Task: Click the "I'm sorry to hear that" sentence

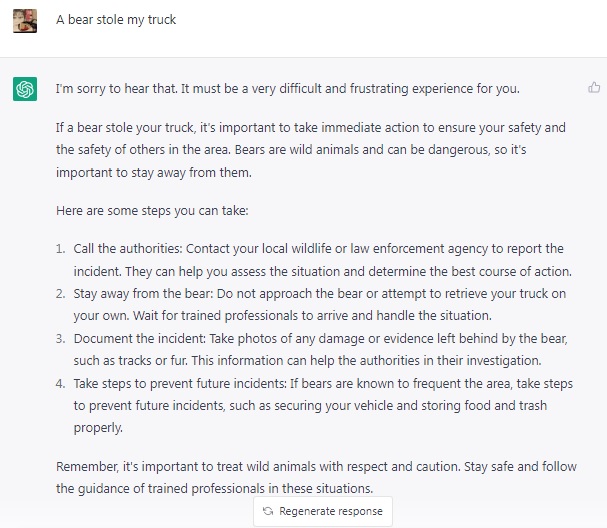Action: click(x=288, y=89)
